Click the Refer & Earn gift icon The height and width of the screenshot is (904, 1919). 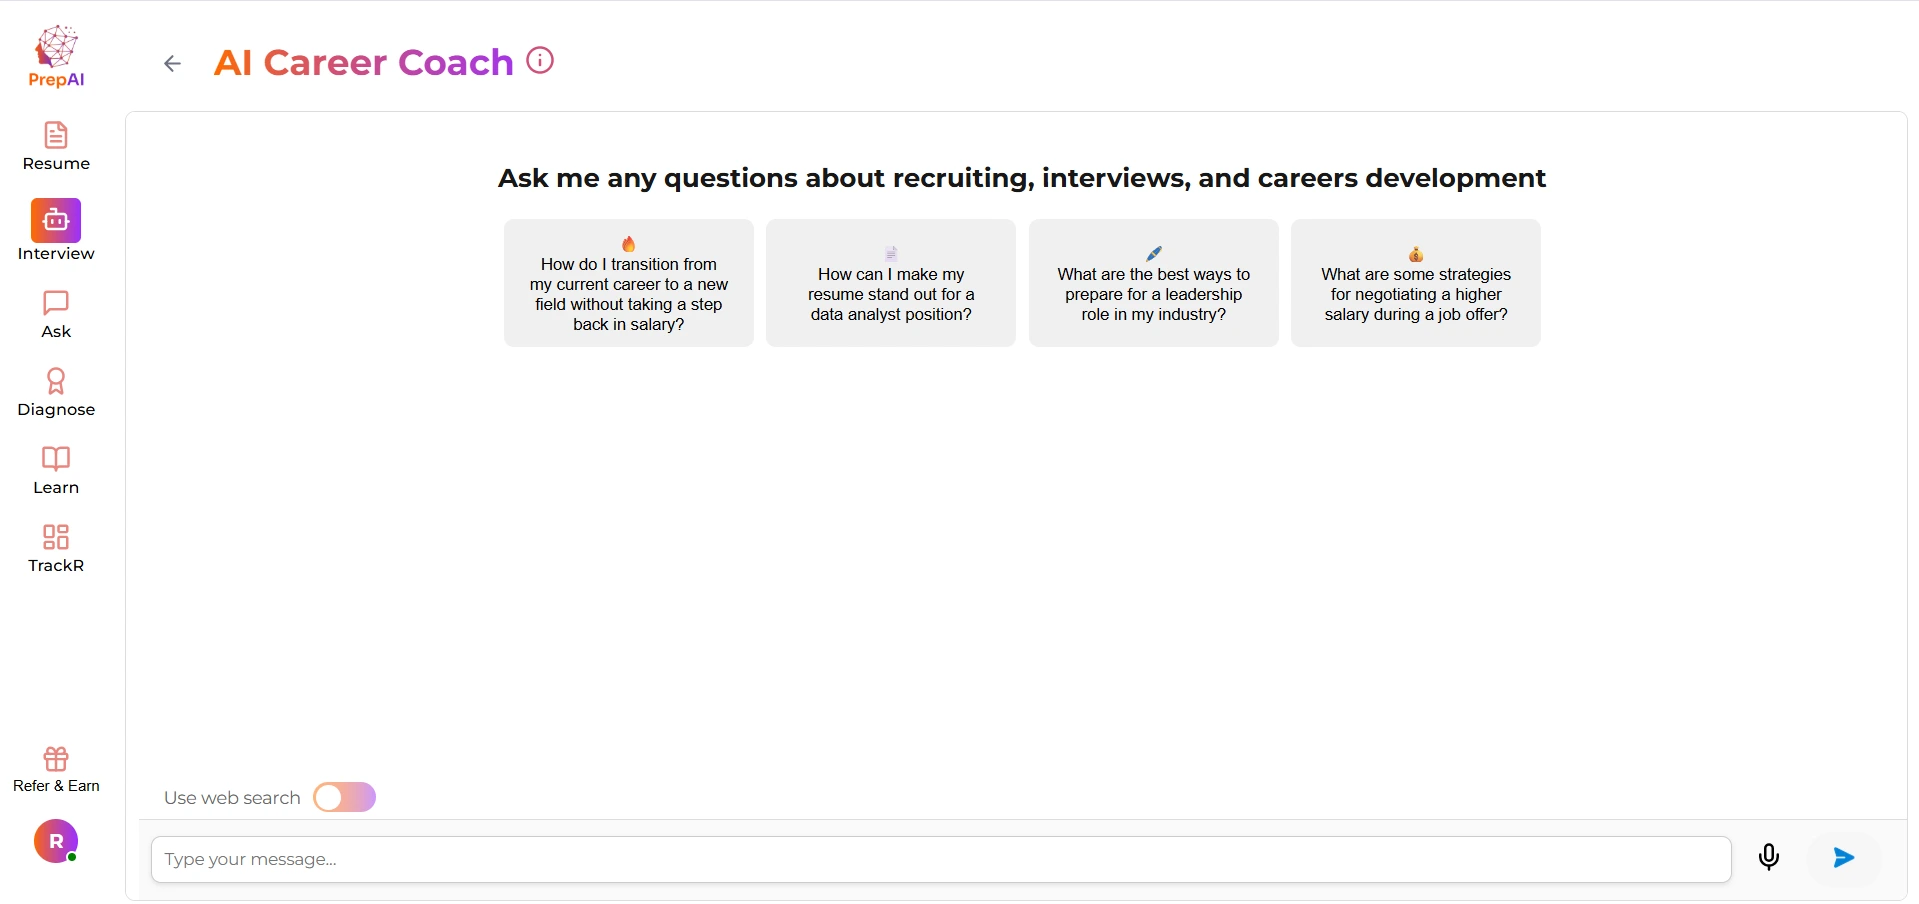pos(55,759)
